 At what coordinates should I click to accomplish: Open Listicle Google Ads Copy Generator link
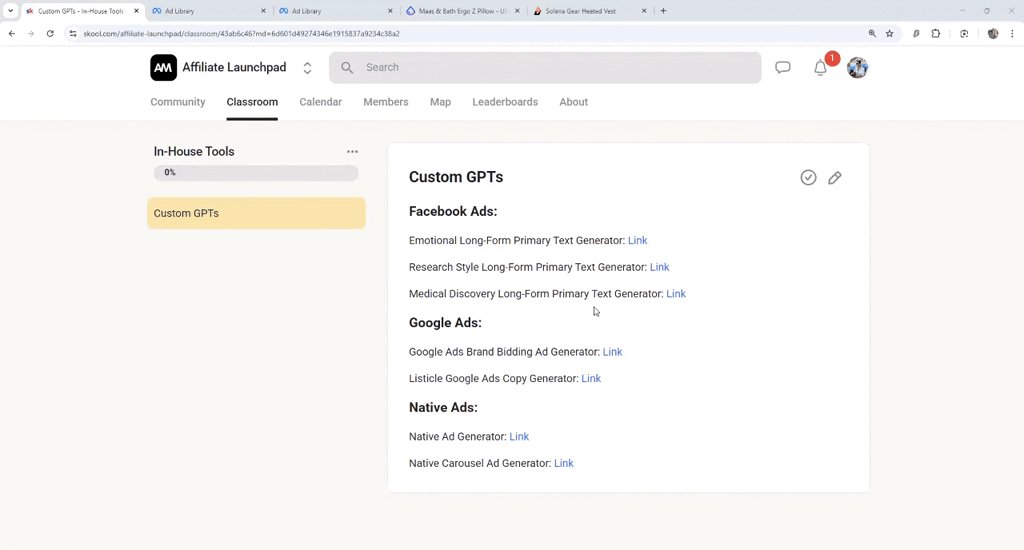591,379
